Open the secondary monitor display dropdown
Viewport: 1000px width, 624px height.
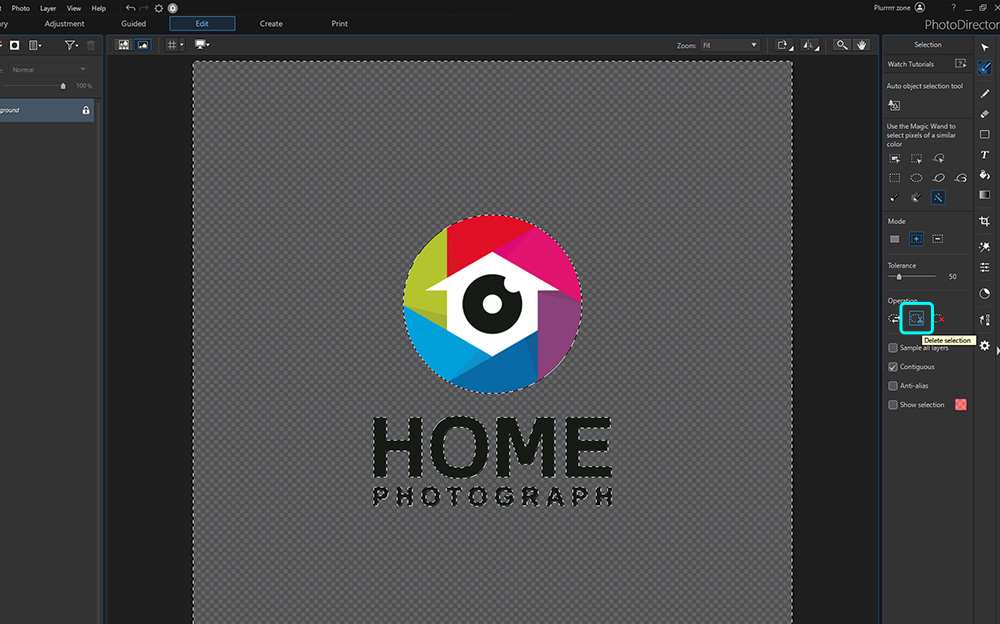(x=202, y=45)
